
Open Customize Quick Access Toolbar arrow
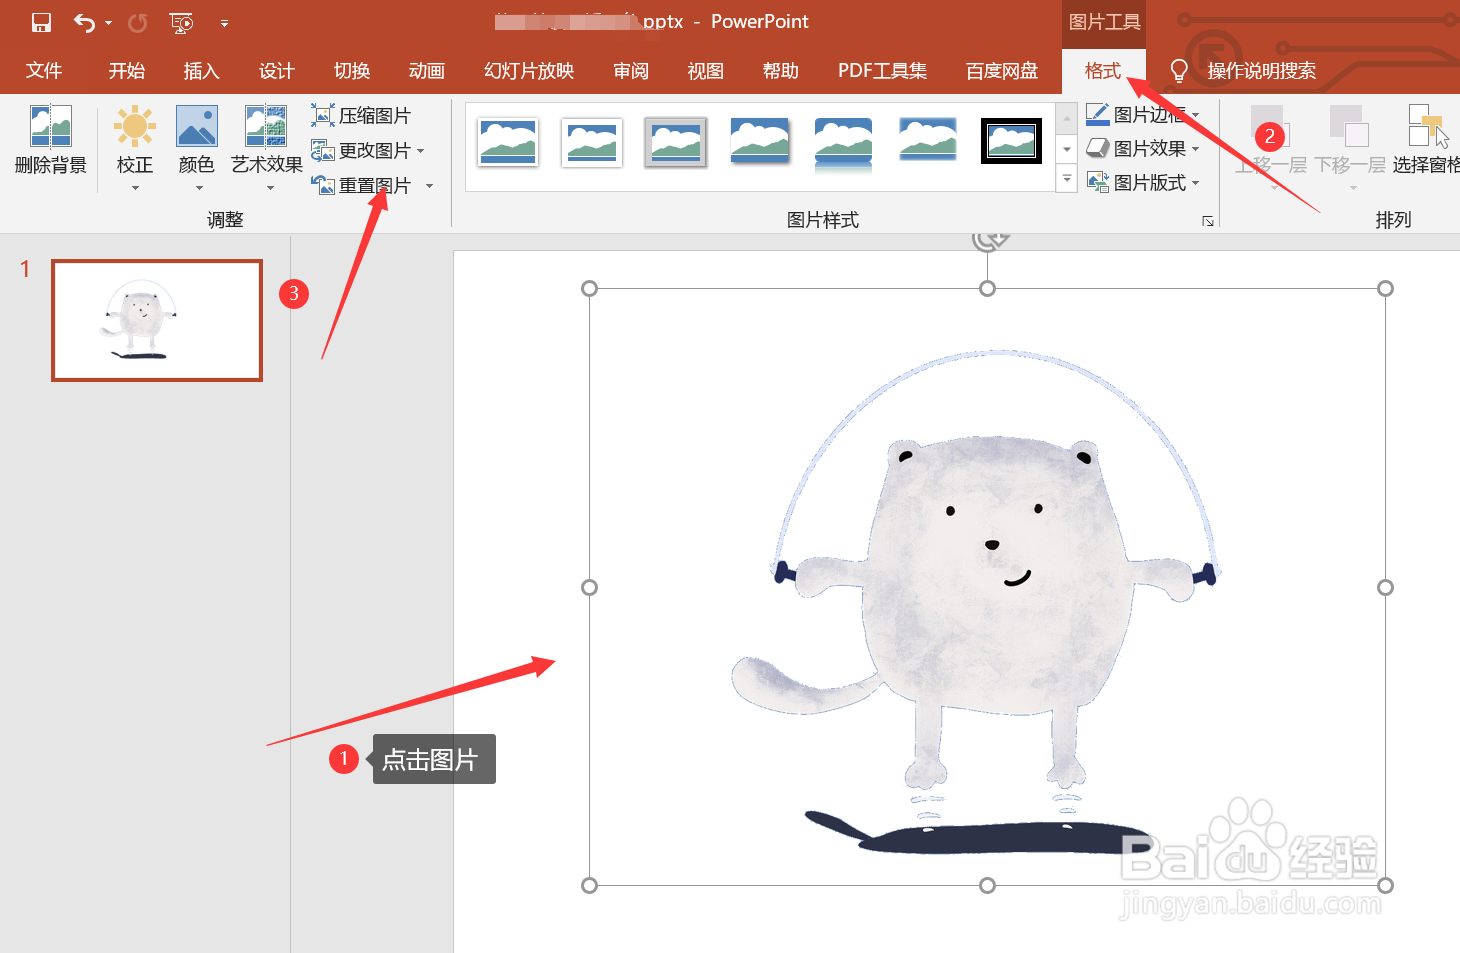pos(224,23)
